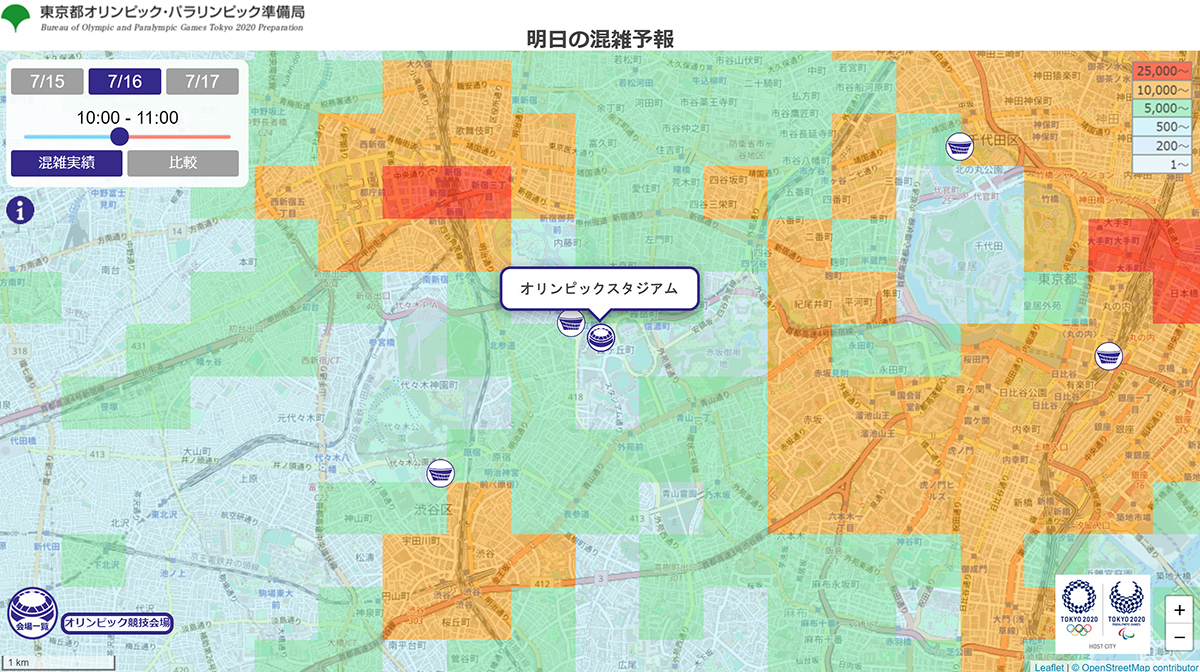Click the 比較 button
This screenshot has width=1200, height=672.
pyautogui.click(x=183, y=163)
